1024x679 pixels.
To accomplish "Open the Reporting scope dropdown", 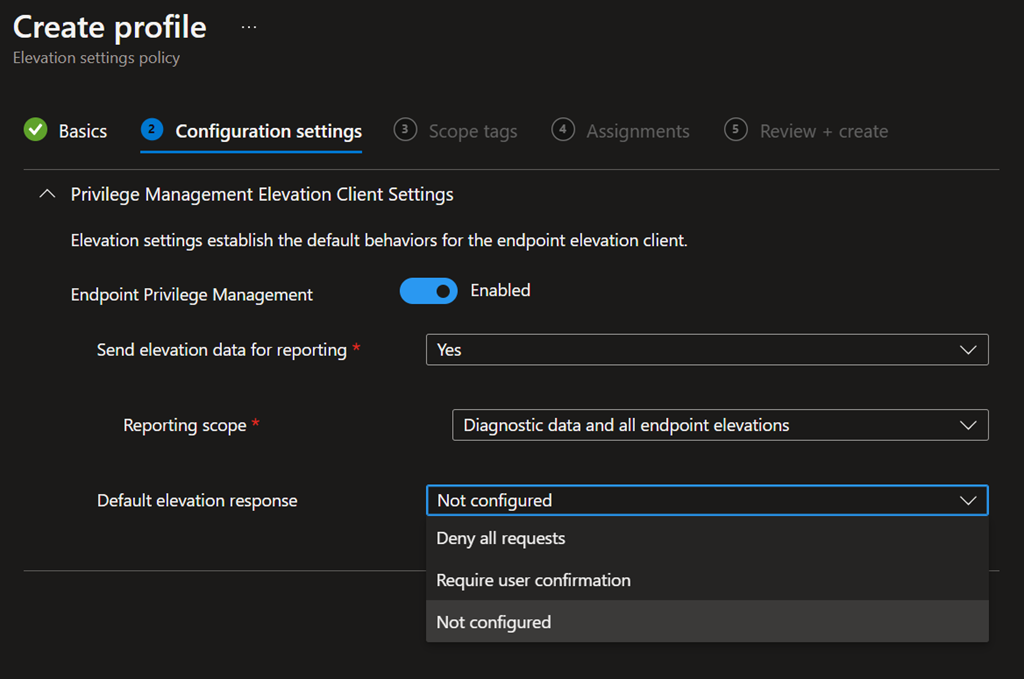I will click(x=719, y=425).
